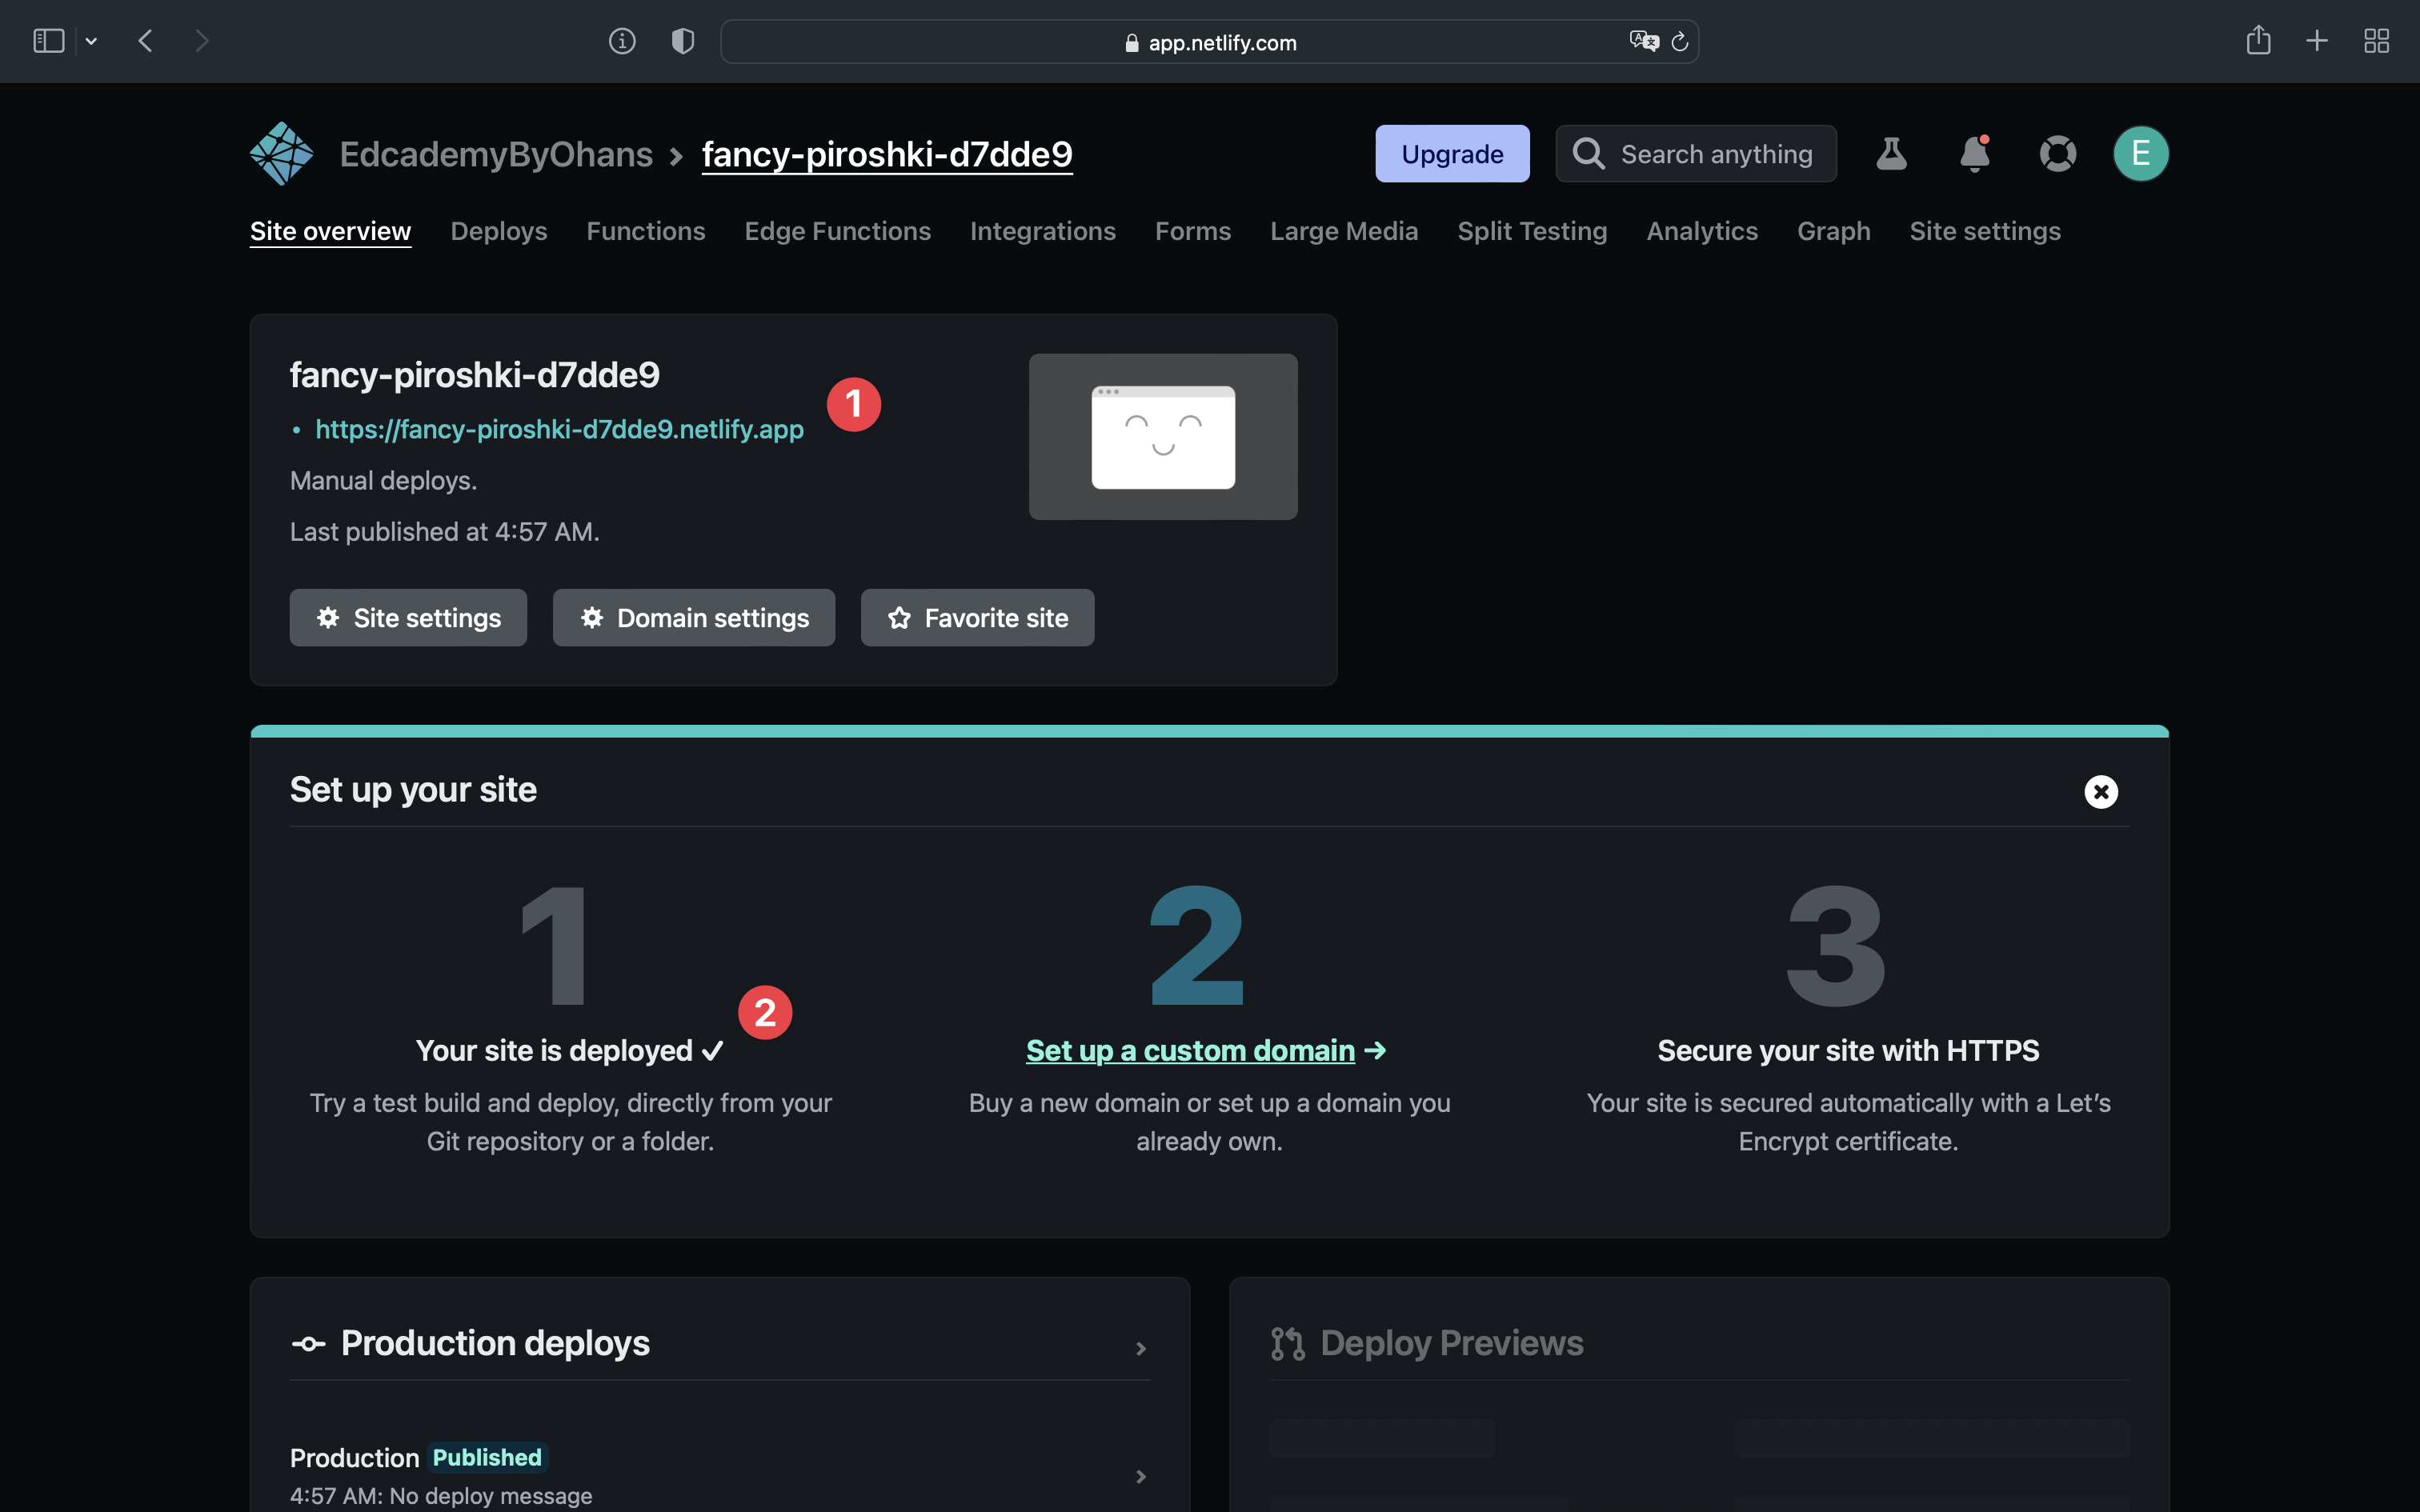Click the magnifier in Search anything
This screenshot has width=2420, height=1512.
[1588, 153]
